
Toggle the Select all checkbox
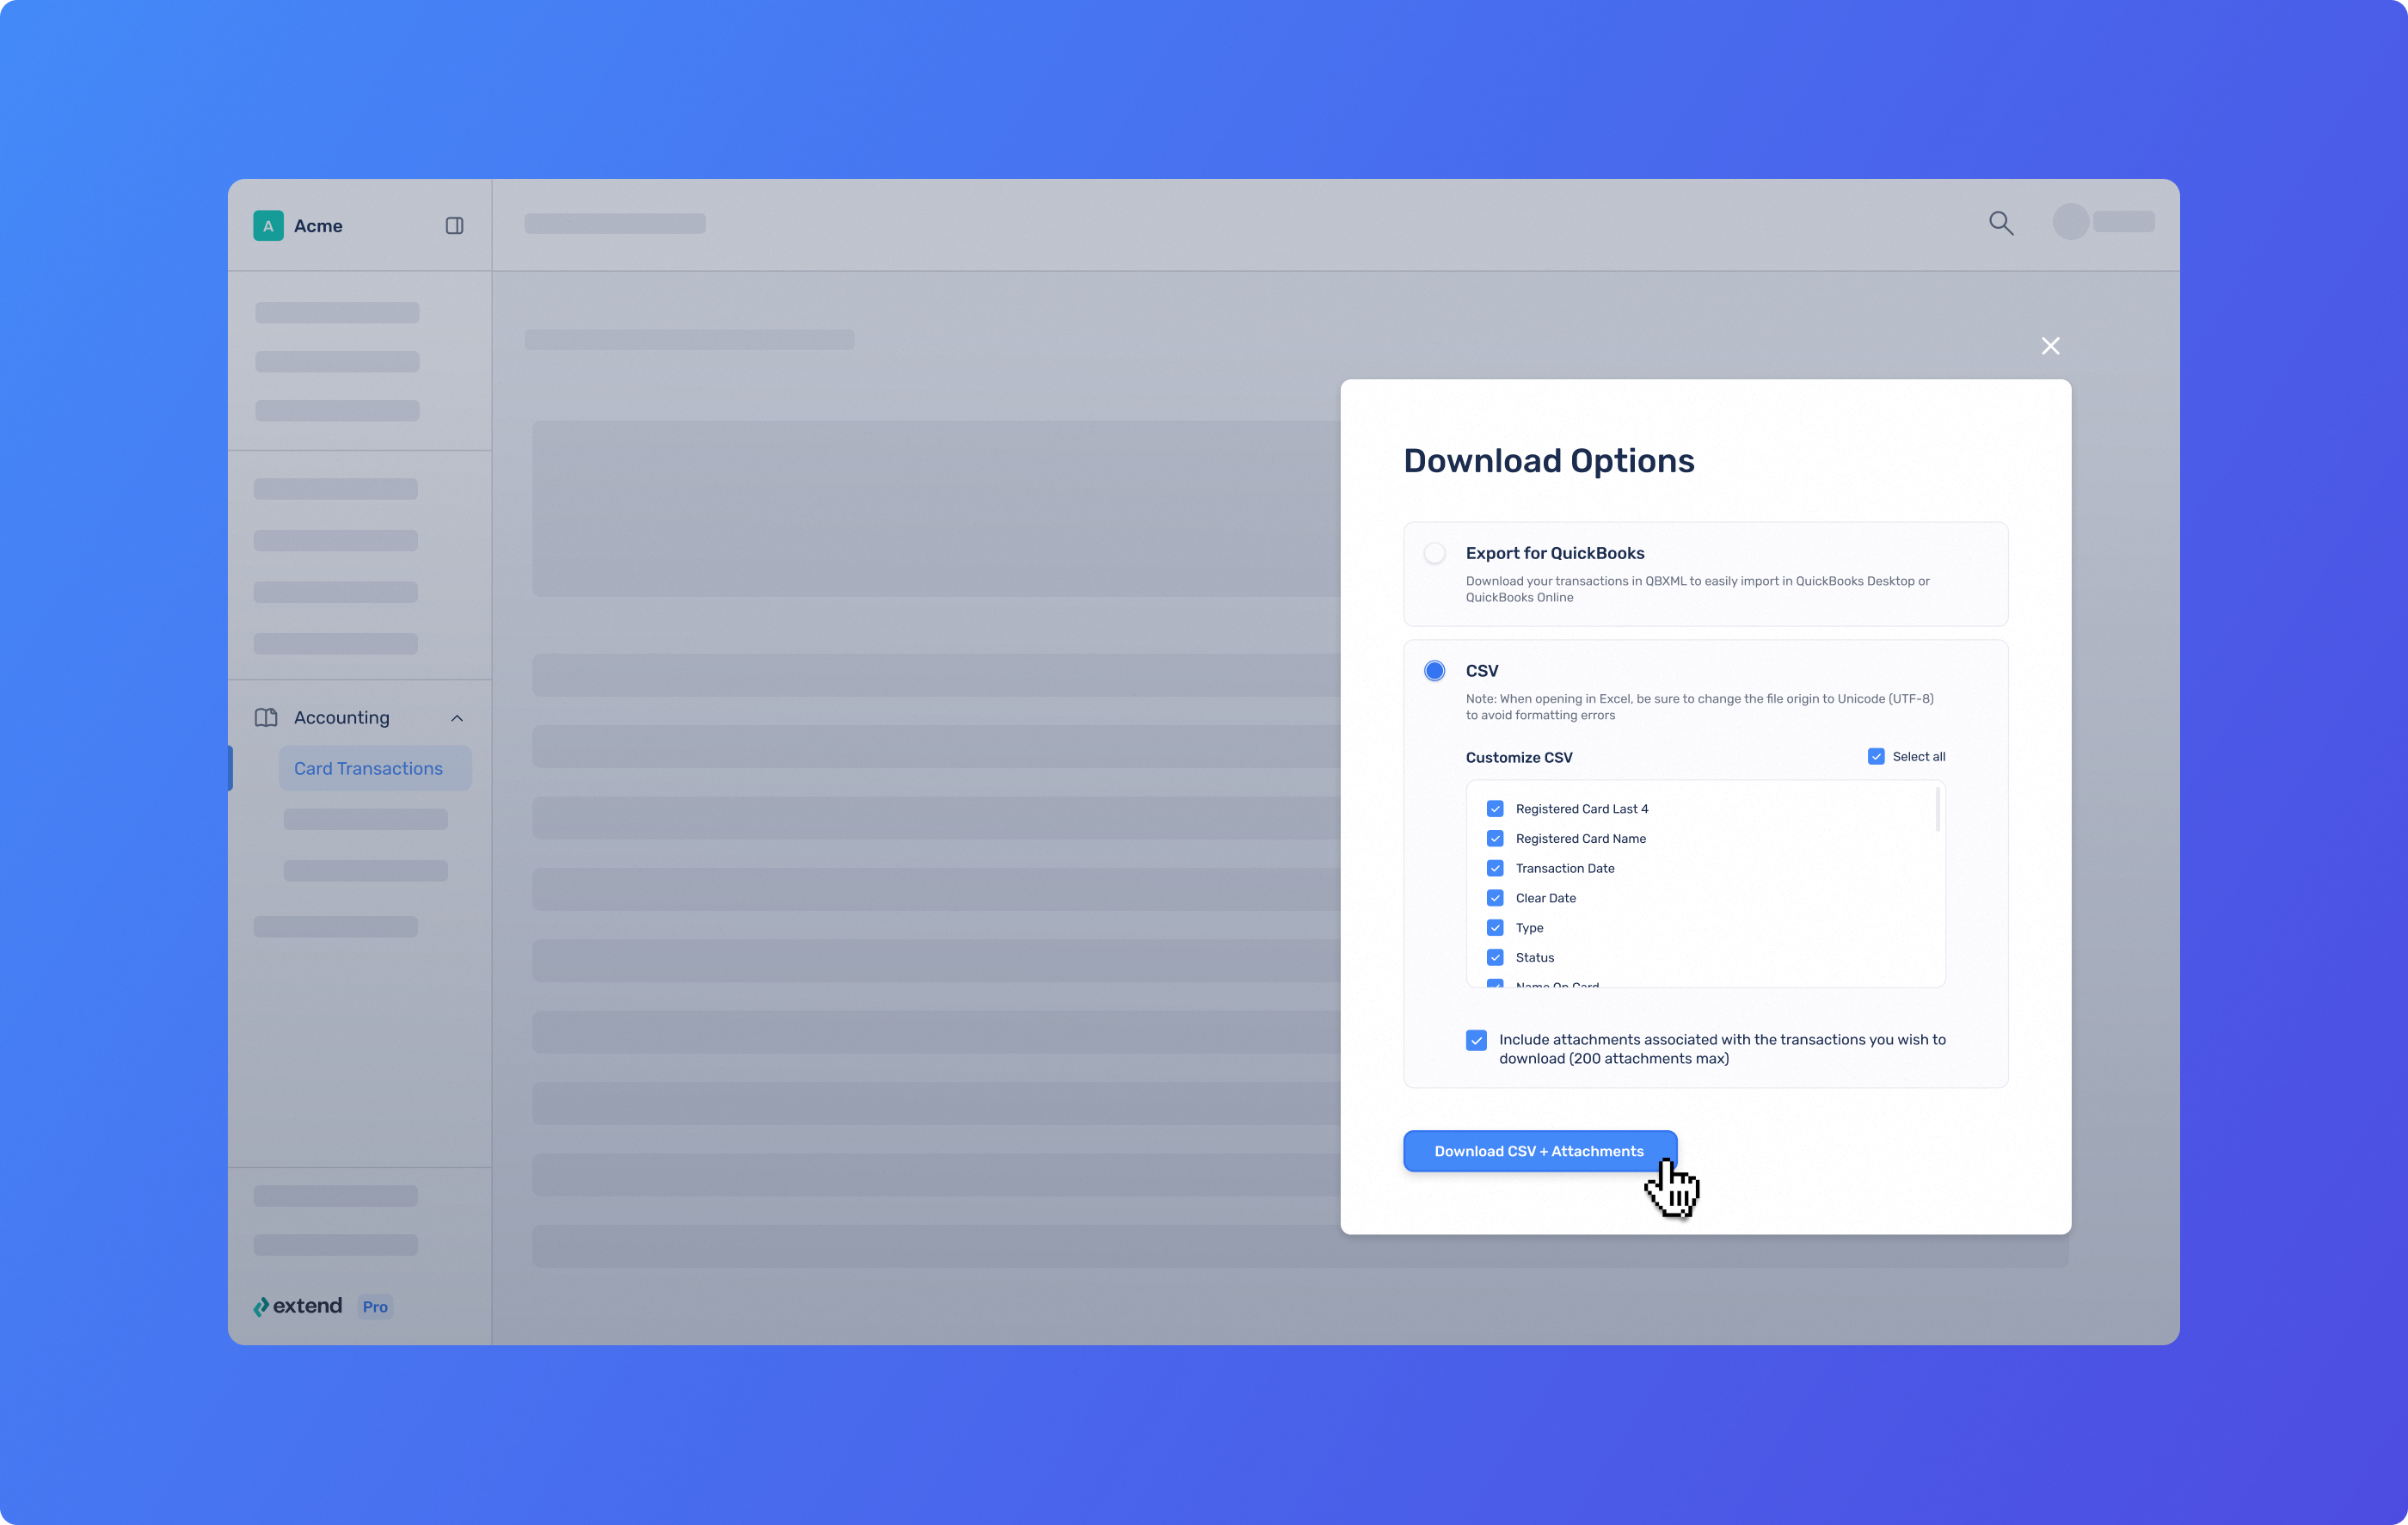pyautogui.click(x=1876, y=757)
